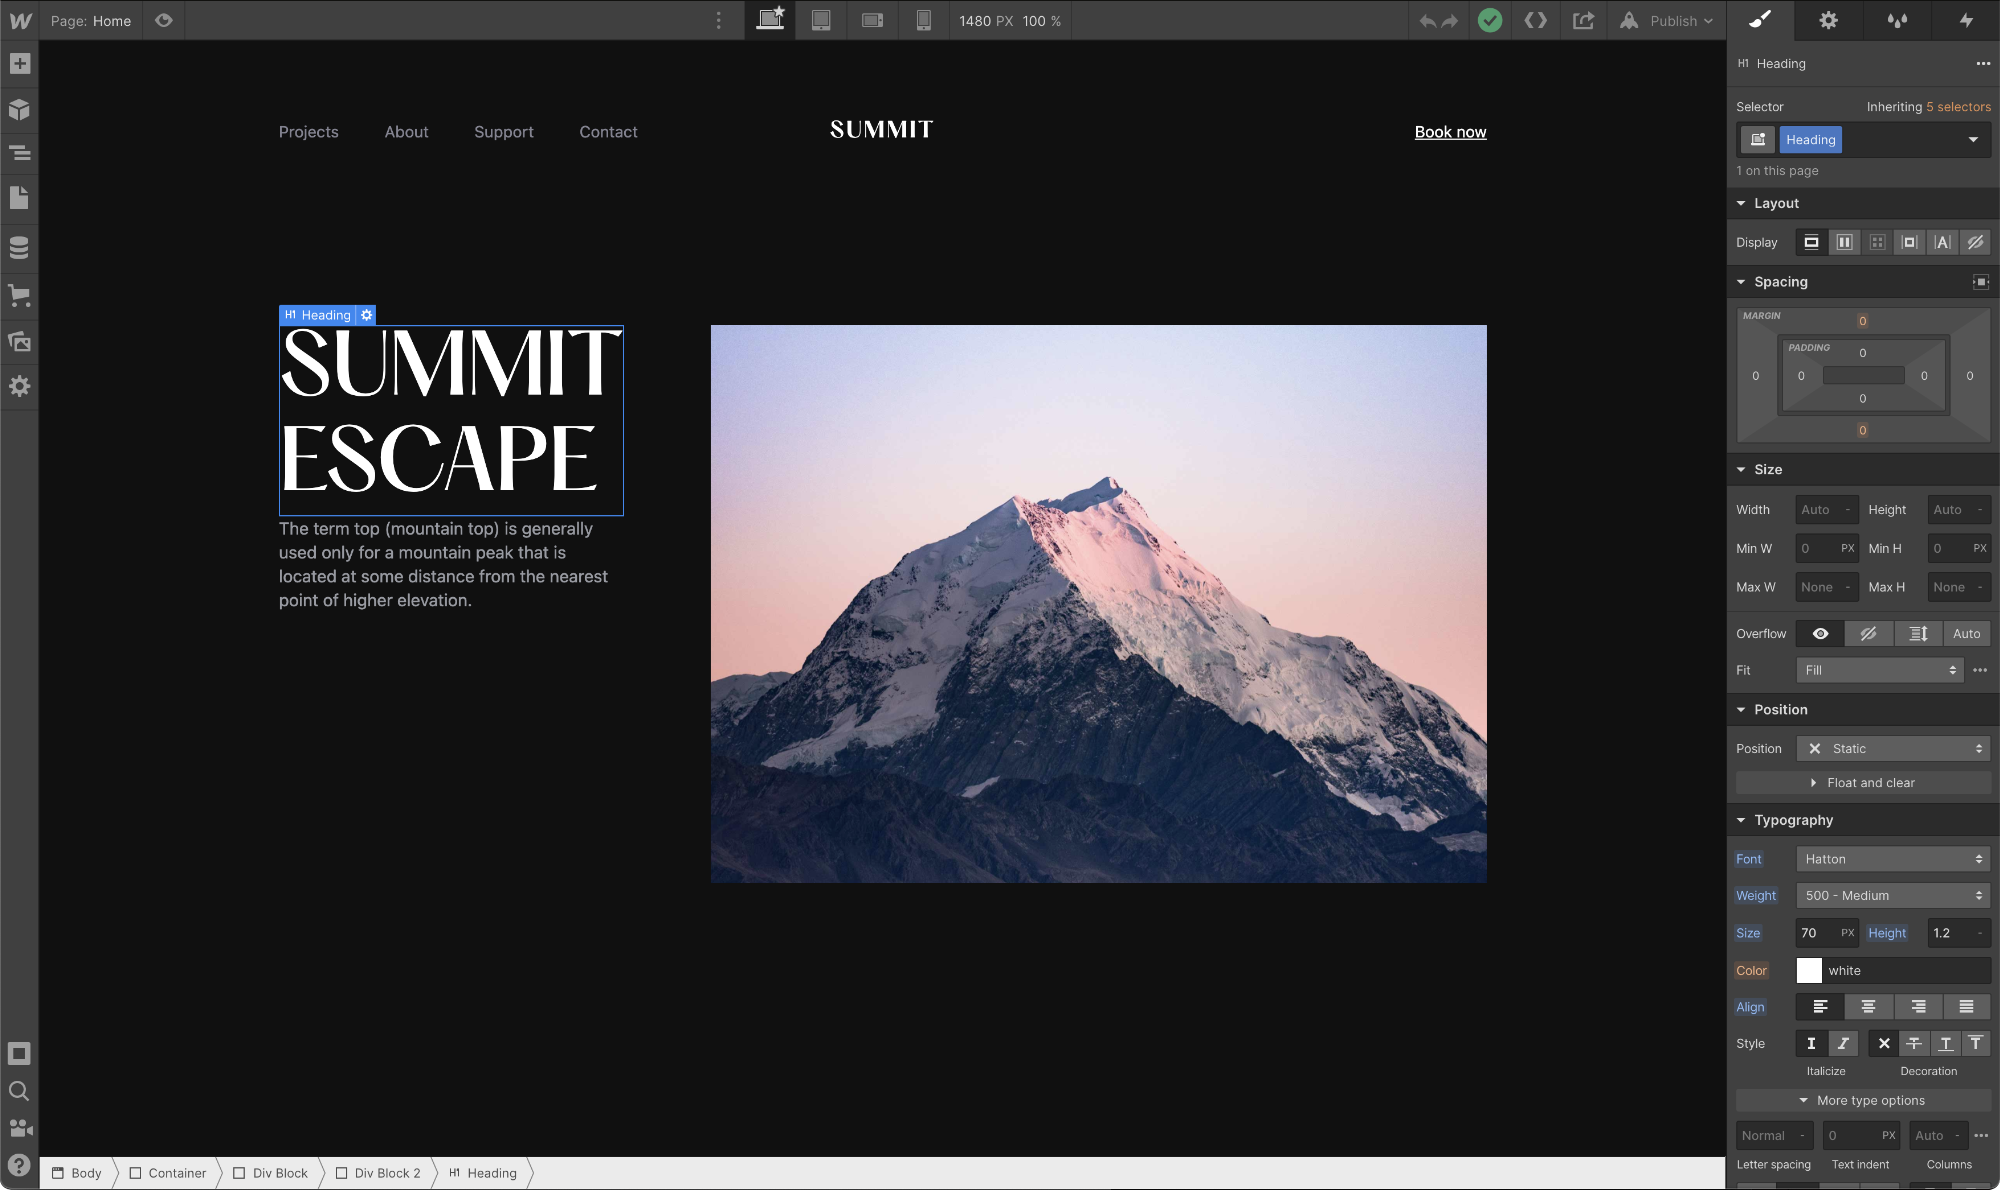Click the white color swatch for text

click(1809, 969)
